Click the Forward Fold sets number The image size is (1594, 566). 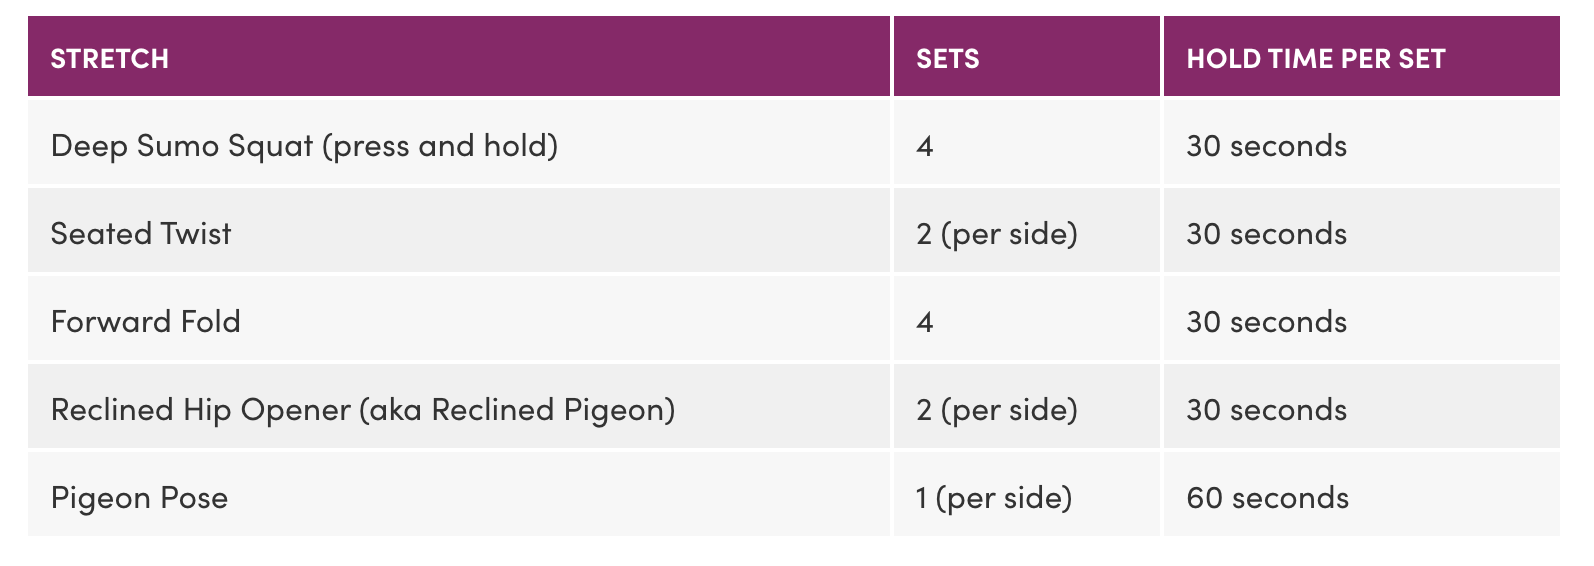(x=925, y=322)
